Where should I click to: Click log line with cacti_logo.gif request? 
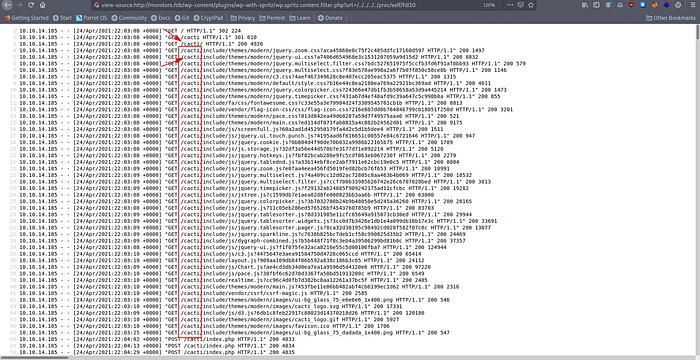pos(209,320)
